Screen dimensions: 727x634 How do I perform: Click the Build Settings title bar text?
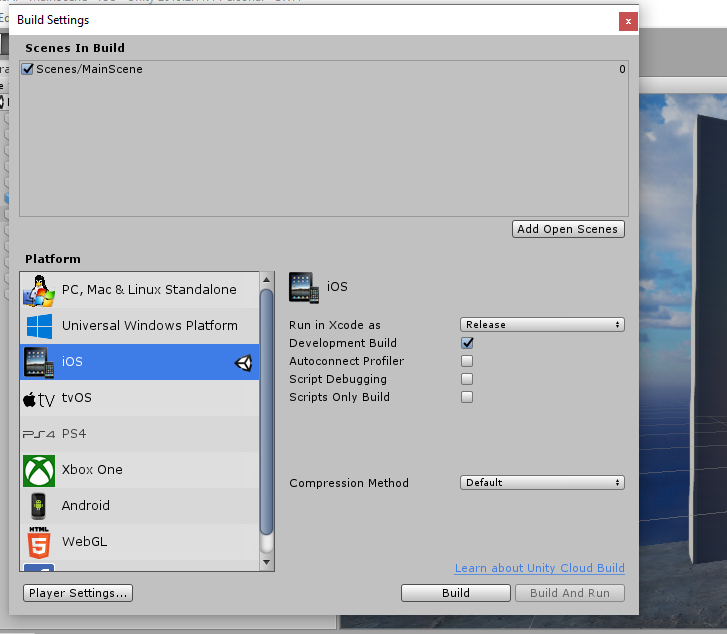[x=53, y=20]
